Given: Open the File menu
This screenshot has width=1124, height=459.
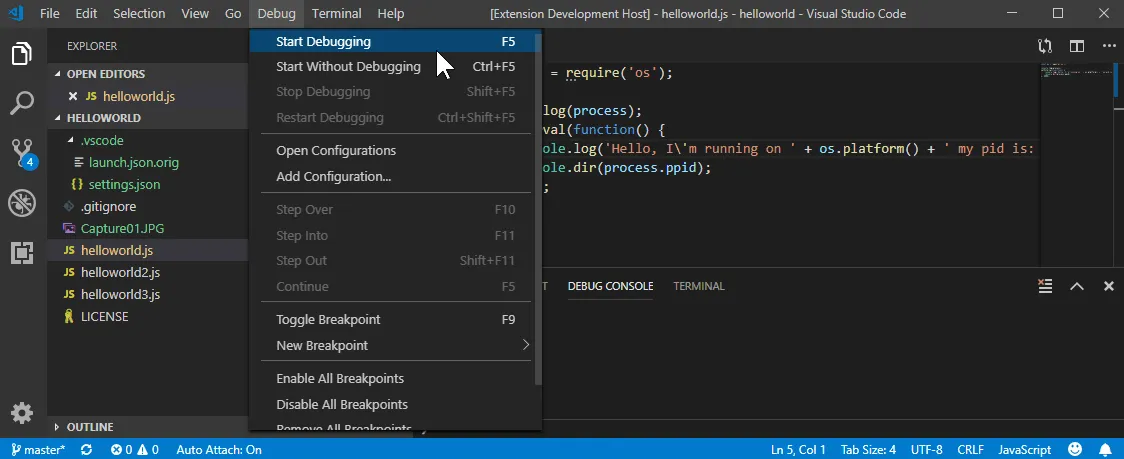Looking at the screenshot, I should pos(49,14).
